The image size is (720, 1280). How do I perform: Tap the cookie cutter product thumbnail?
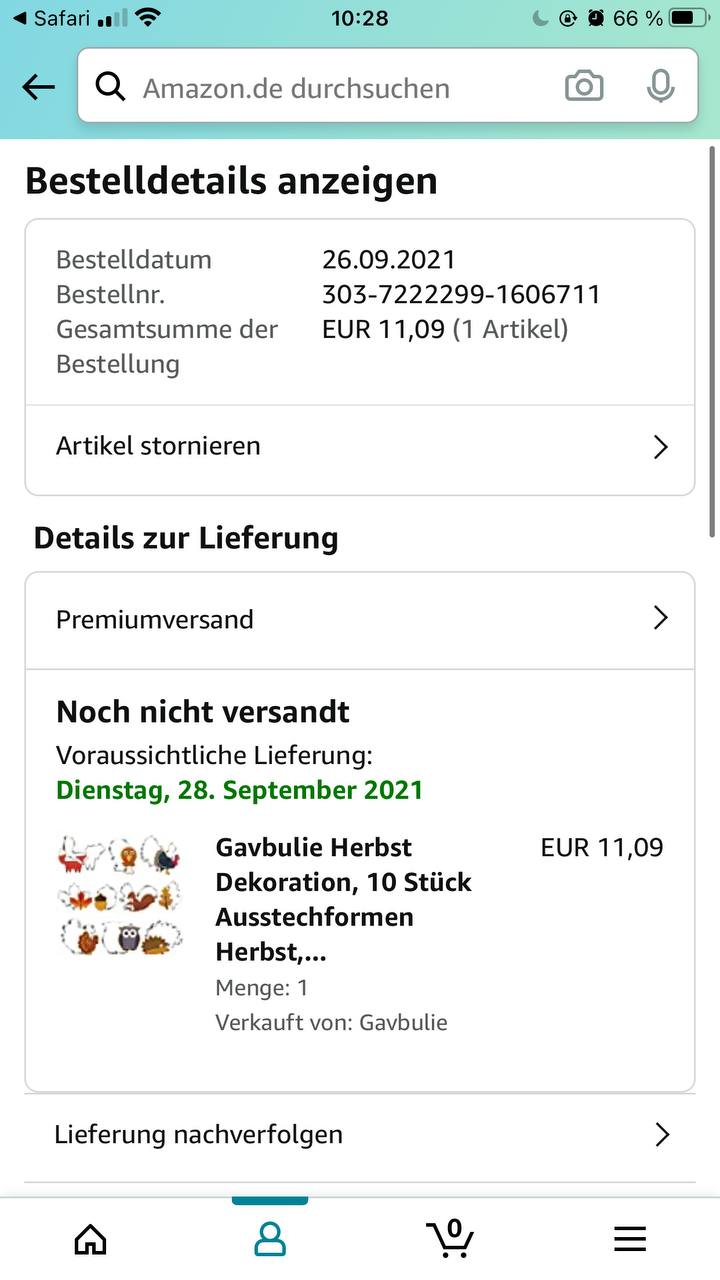121,896
